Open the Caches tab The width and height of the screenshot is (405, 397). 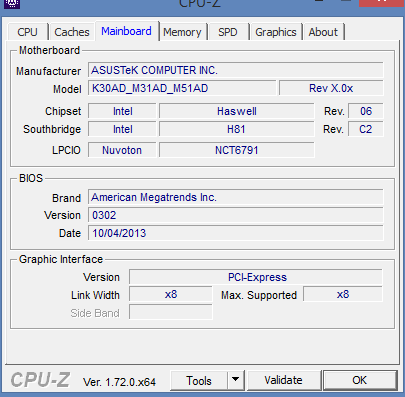pos(72,32)
